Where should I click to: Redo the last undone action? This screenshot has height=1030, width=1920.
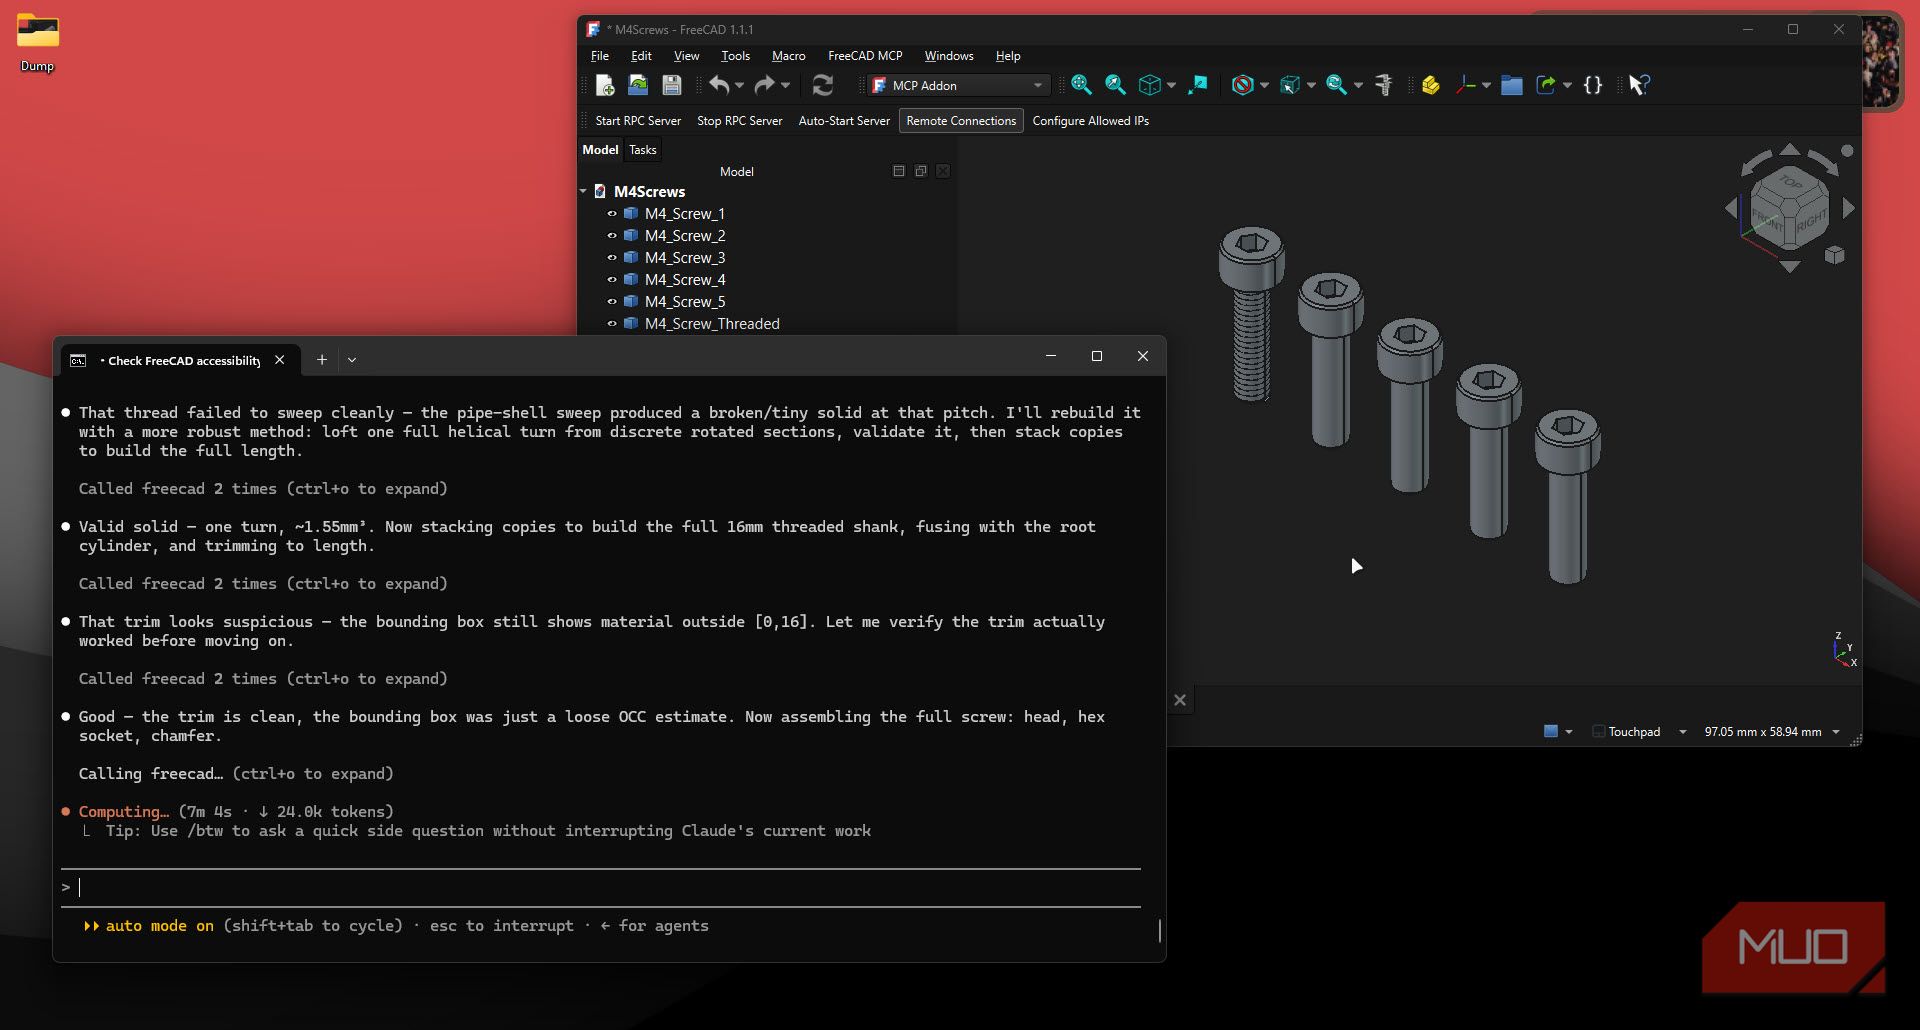click(764, 85)
